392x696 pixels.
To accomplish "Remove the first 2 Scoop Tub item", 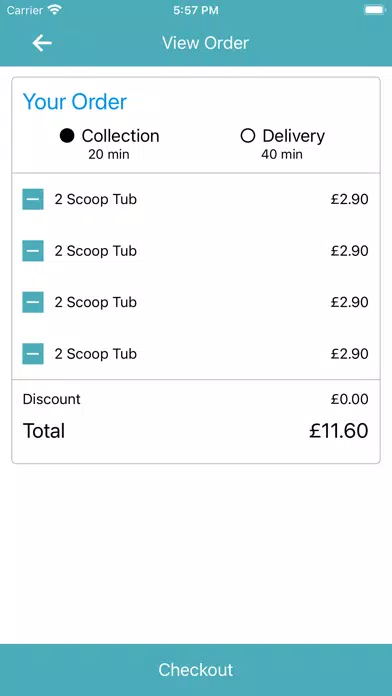I will (x=33, y=199).
